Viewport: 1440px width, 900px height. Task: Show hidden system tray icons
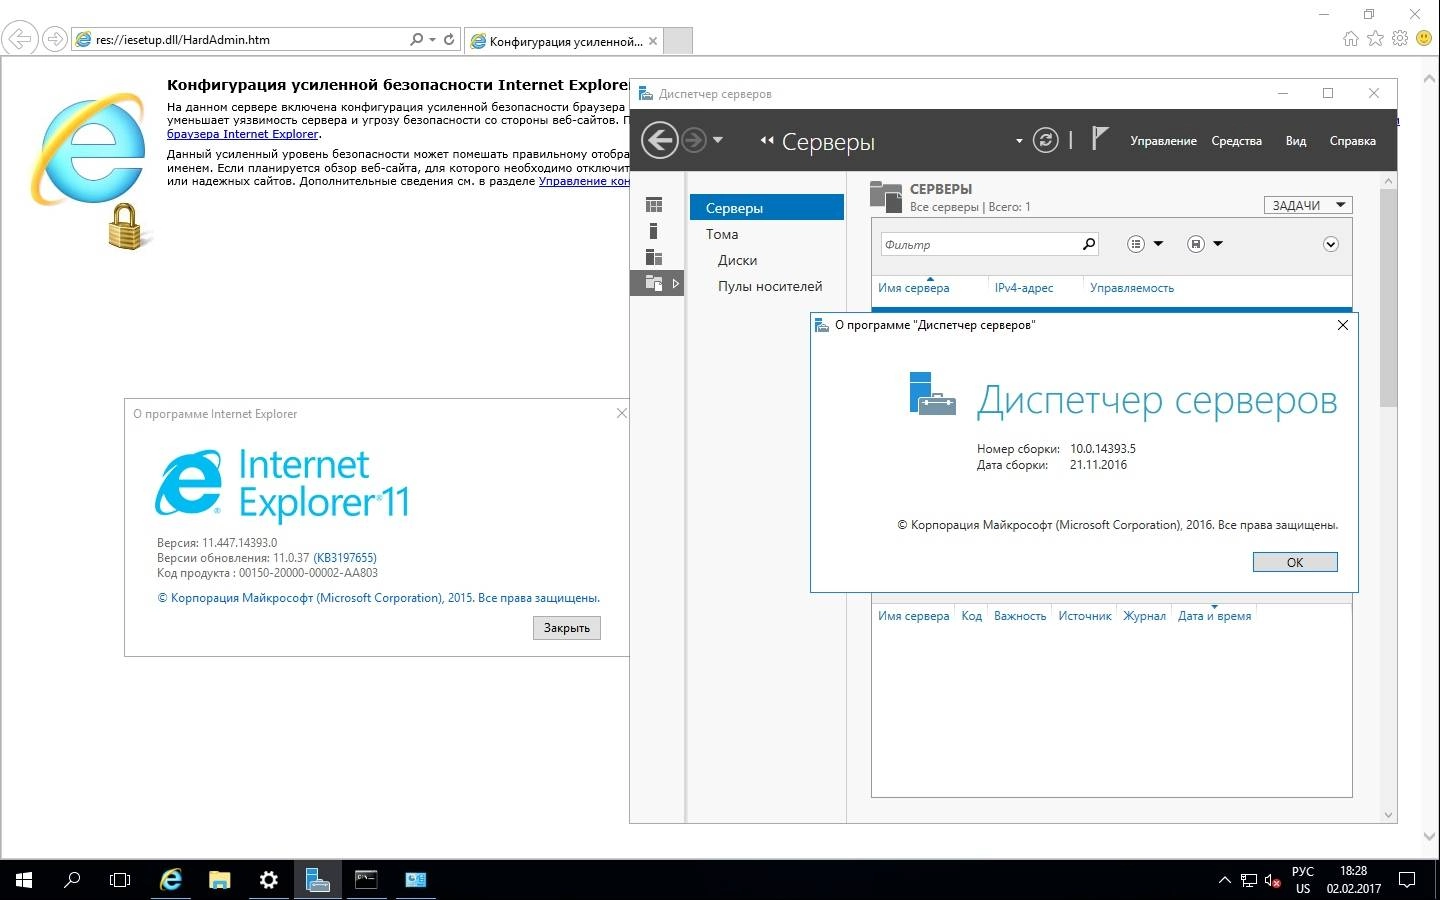coord(1225,880)
